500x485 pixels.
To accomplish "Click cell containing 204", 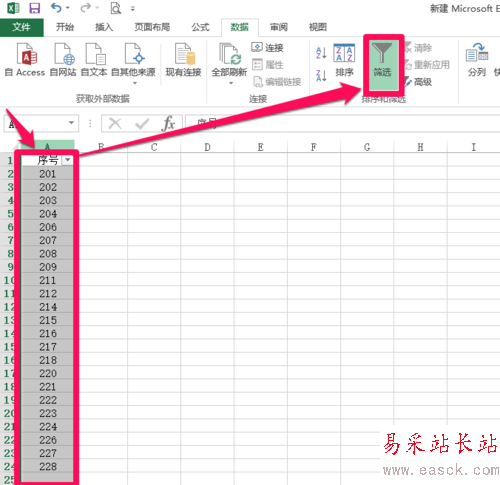I will pos(47,214).
